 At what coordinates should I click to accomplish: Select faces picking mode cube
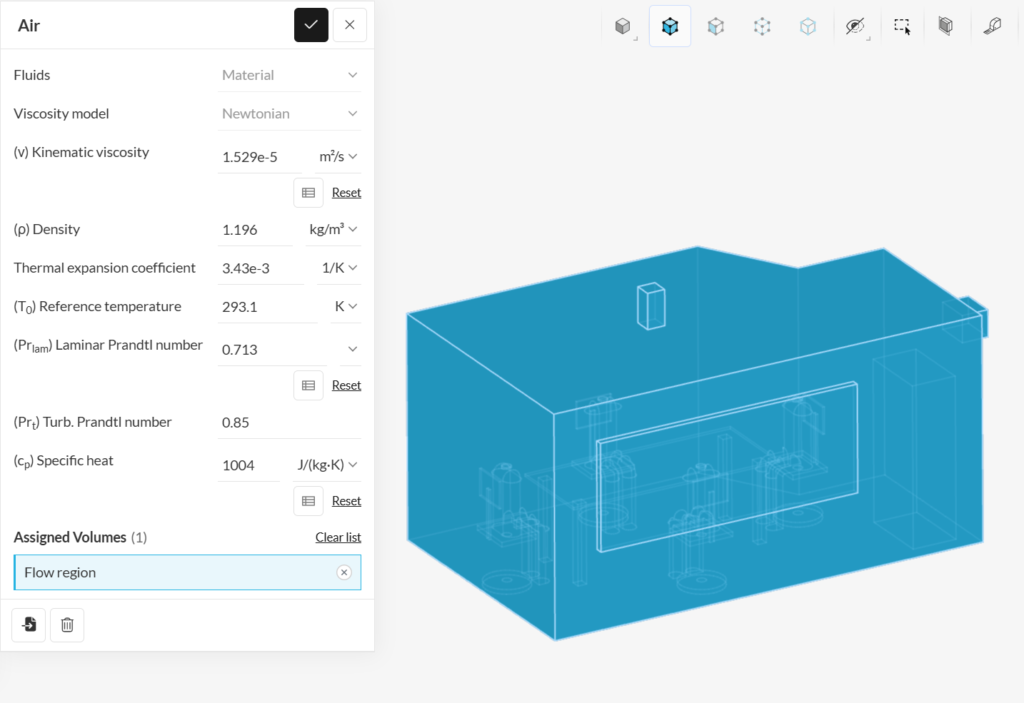716,26
